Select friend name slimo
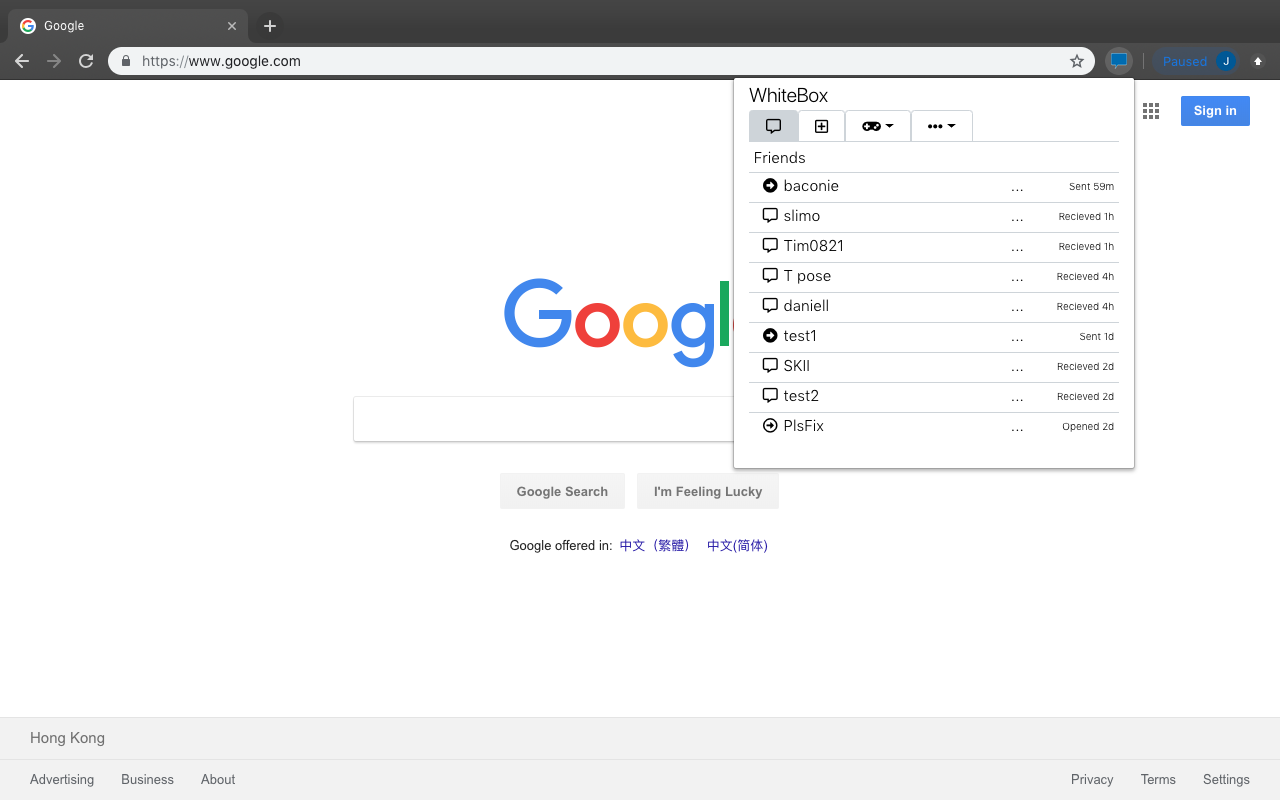 [x=802, y=216]
